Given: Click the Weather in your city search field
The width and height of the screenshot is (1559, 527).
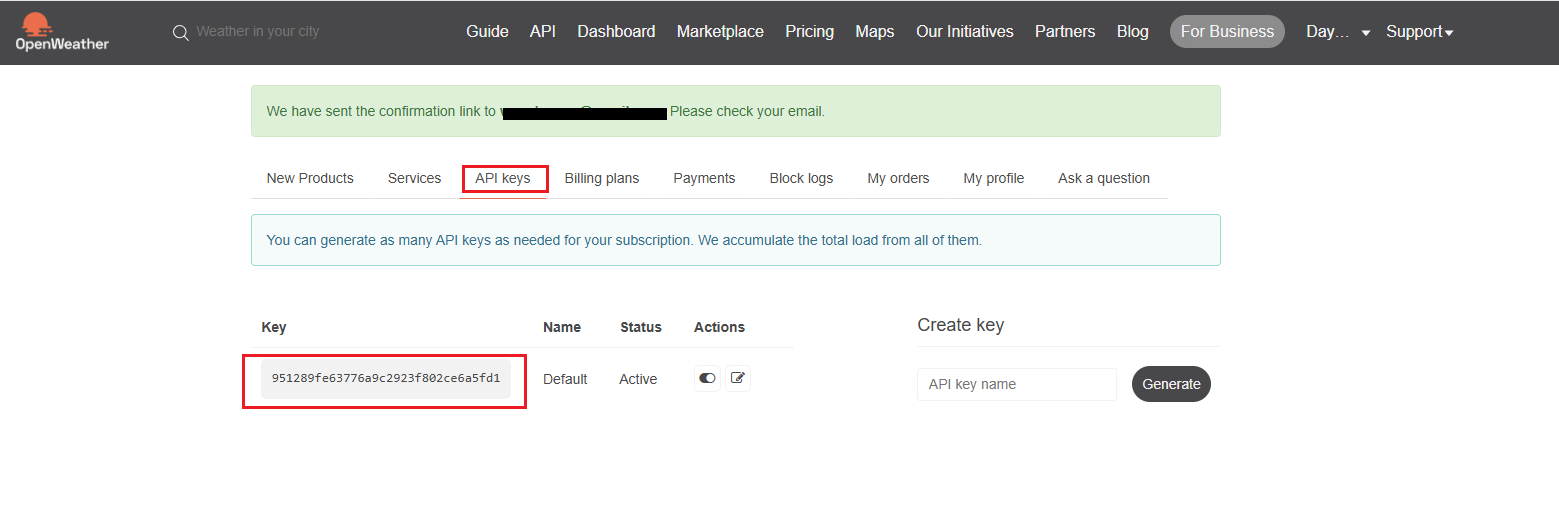Looking at the screenshot, I should pos(258,32).
